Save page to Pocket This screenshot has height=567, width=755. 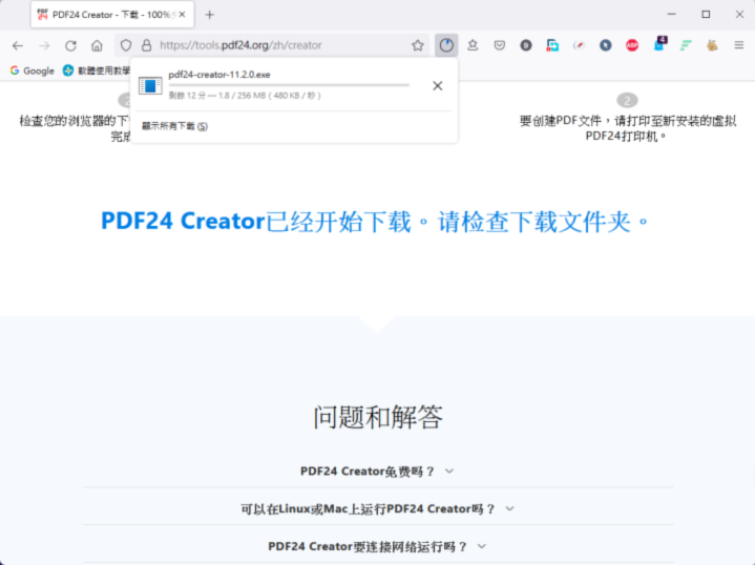499,45
